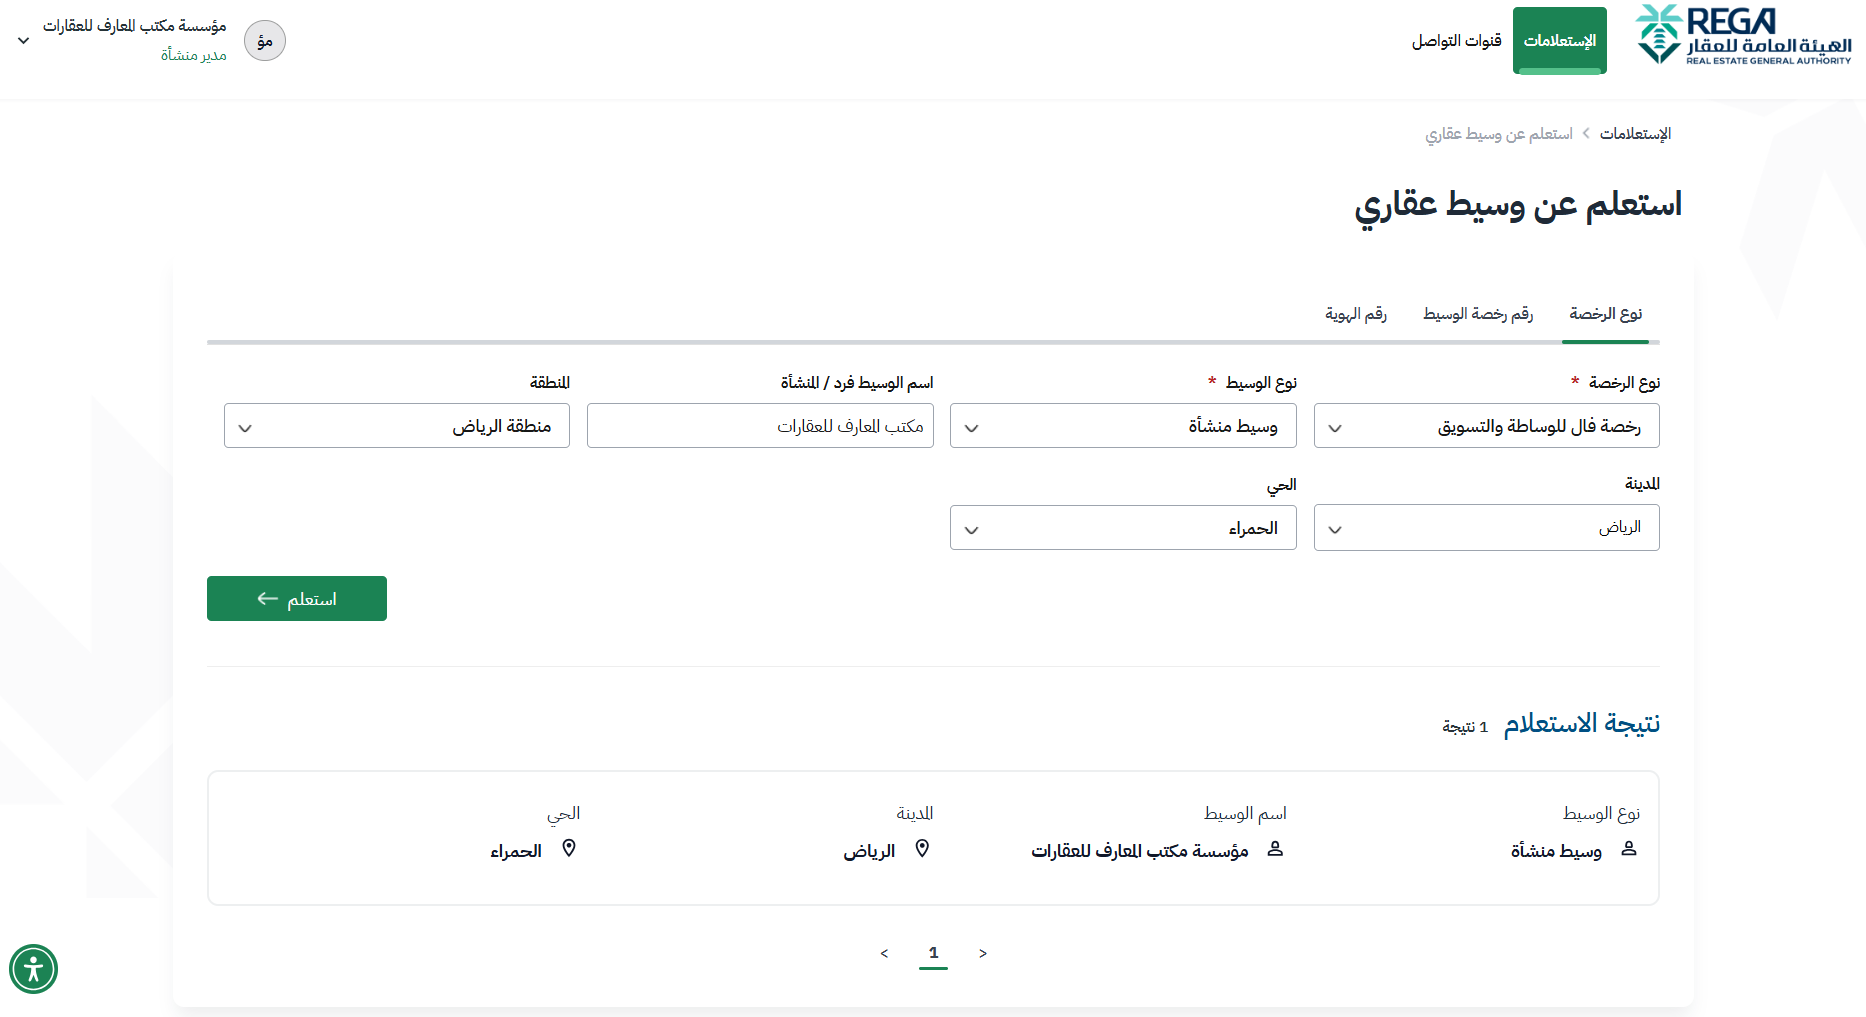Click the location pin next to الحمراء
The width and height of the screenshot is (1866, 1017).
[569, 849]
